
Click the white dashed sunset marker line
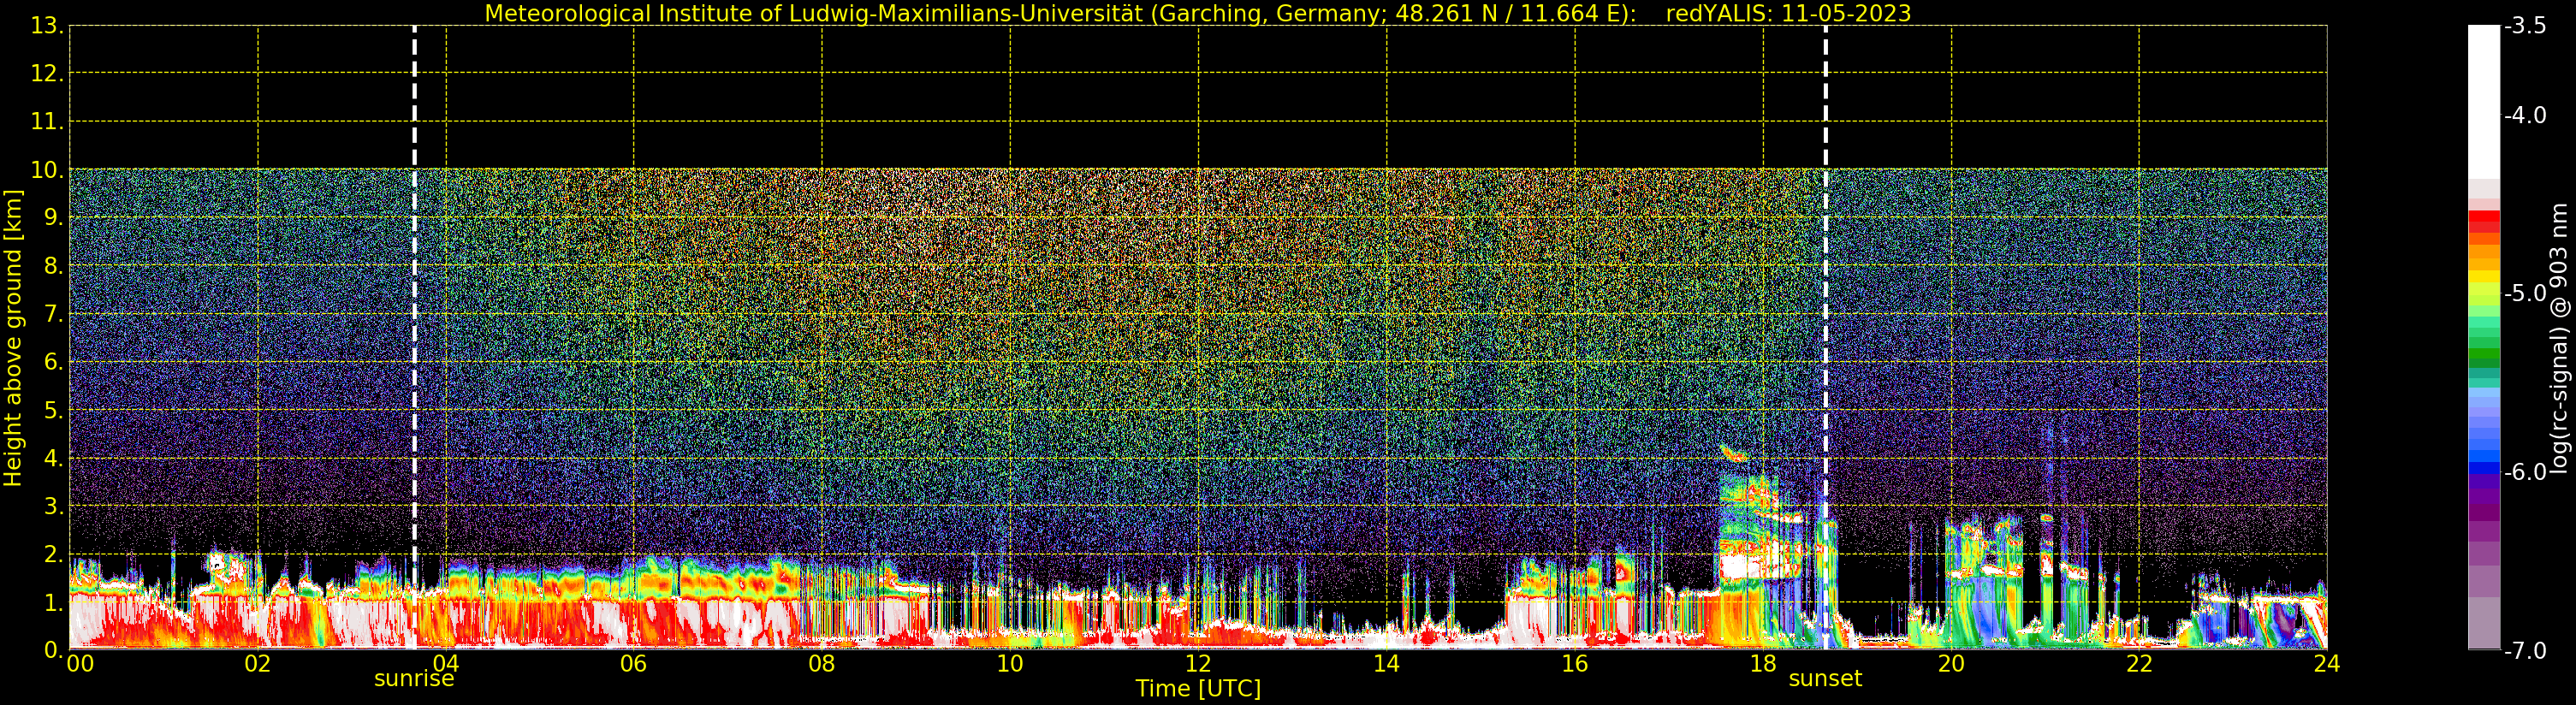click(1825, 337)
